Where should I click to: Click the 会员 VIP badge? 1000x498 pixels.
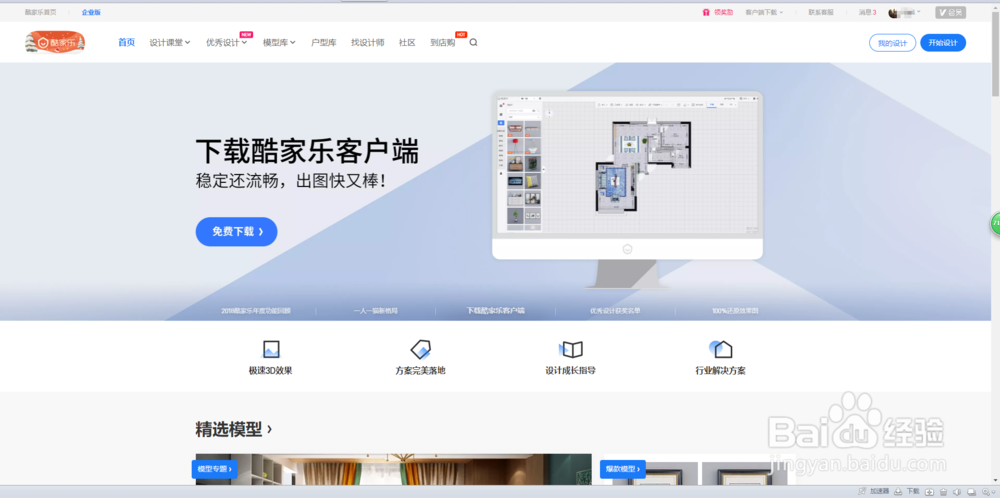point(950,12)
